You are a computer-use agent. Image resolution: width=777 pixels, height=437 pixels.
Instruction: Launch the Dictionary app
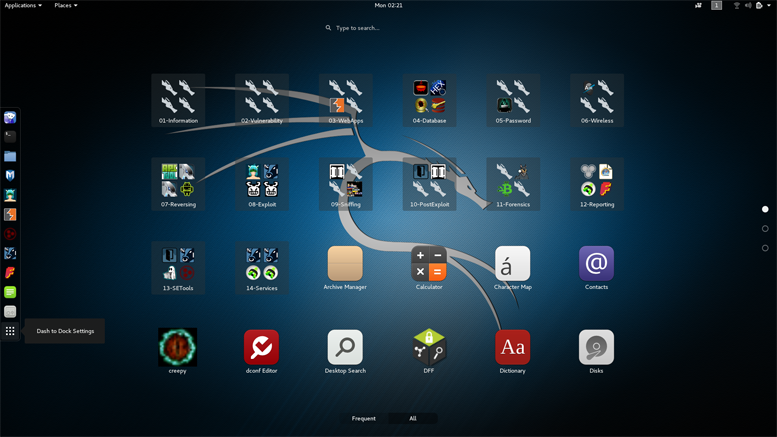513,351
